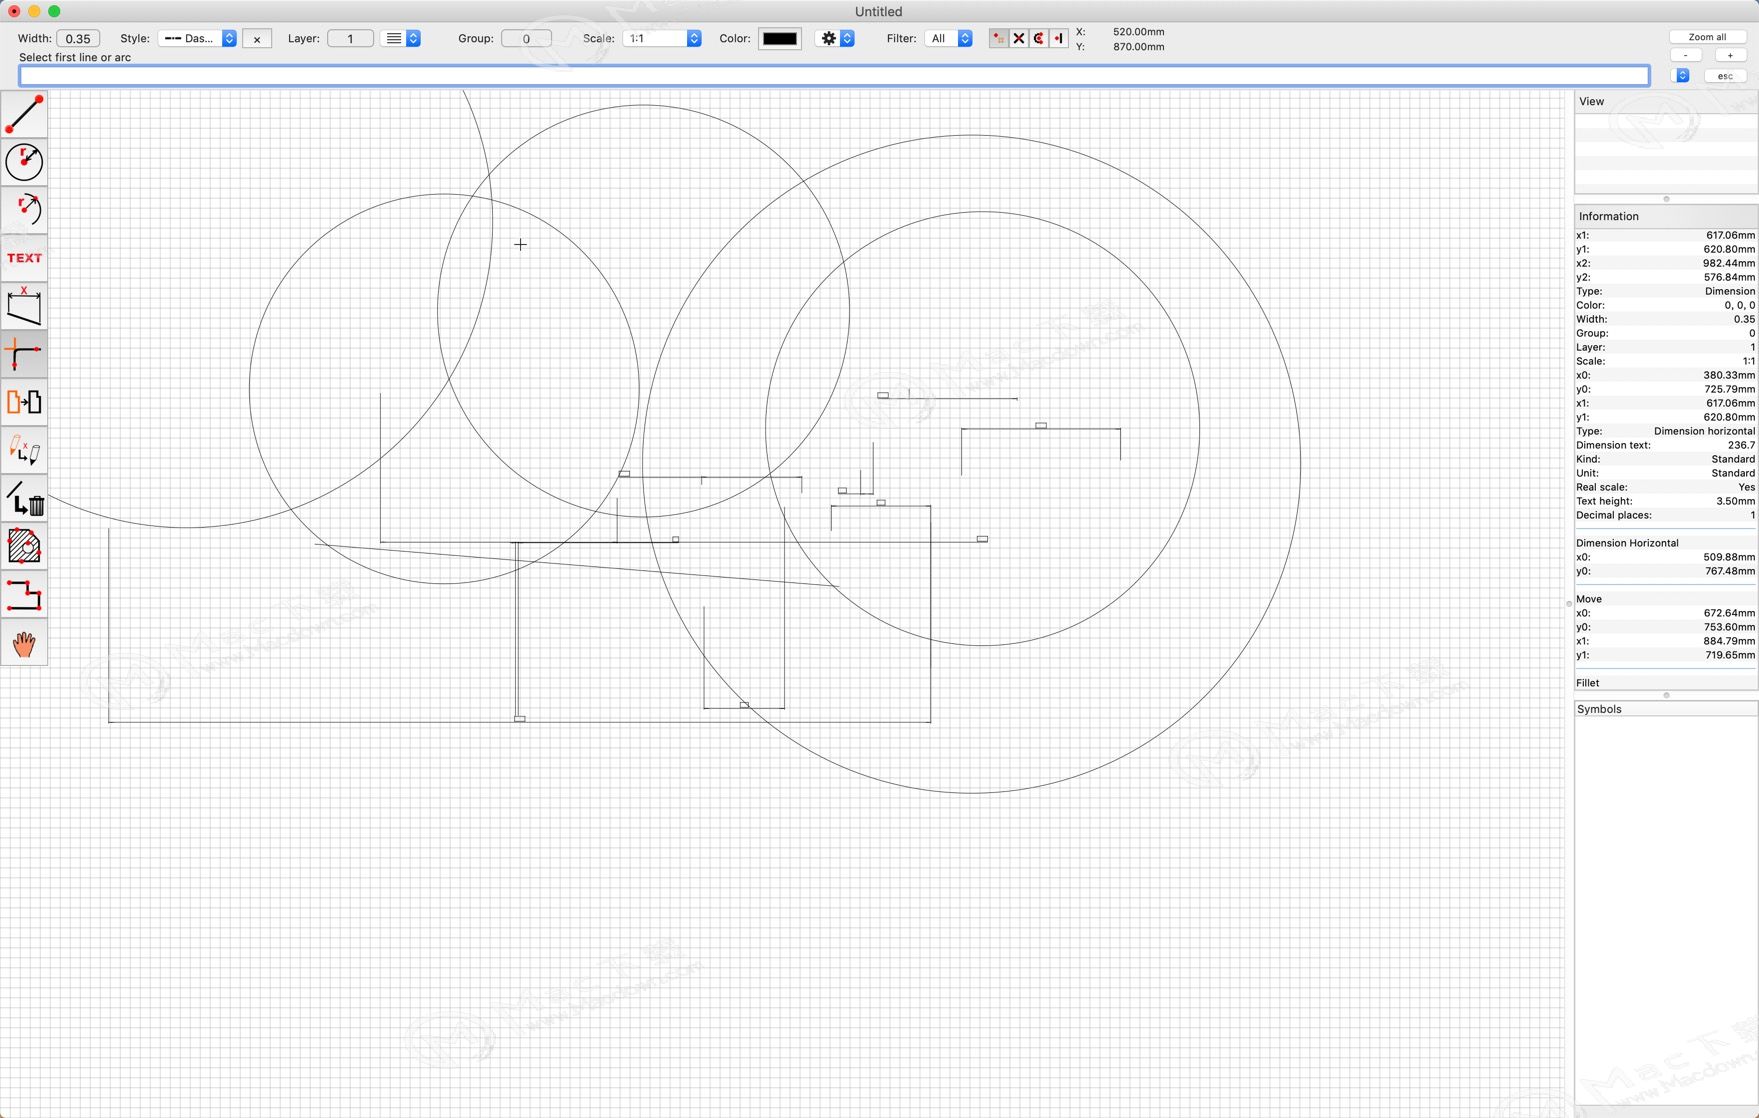Click the esc button

[x=1725, y=76]
